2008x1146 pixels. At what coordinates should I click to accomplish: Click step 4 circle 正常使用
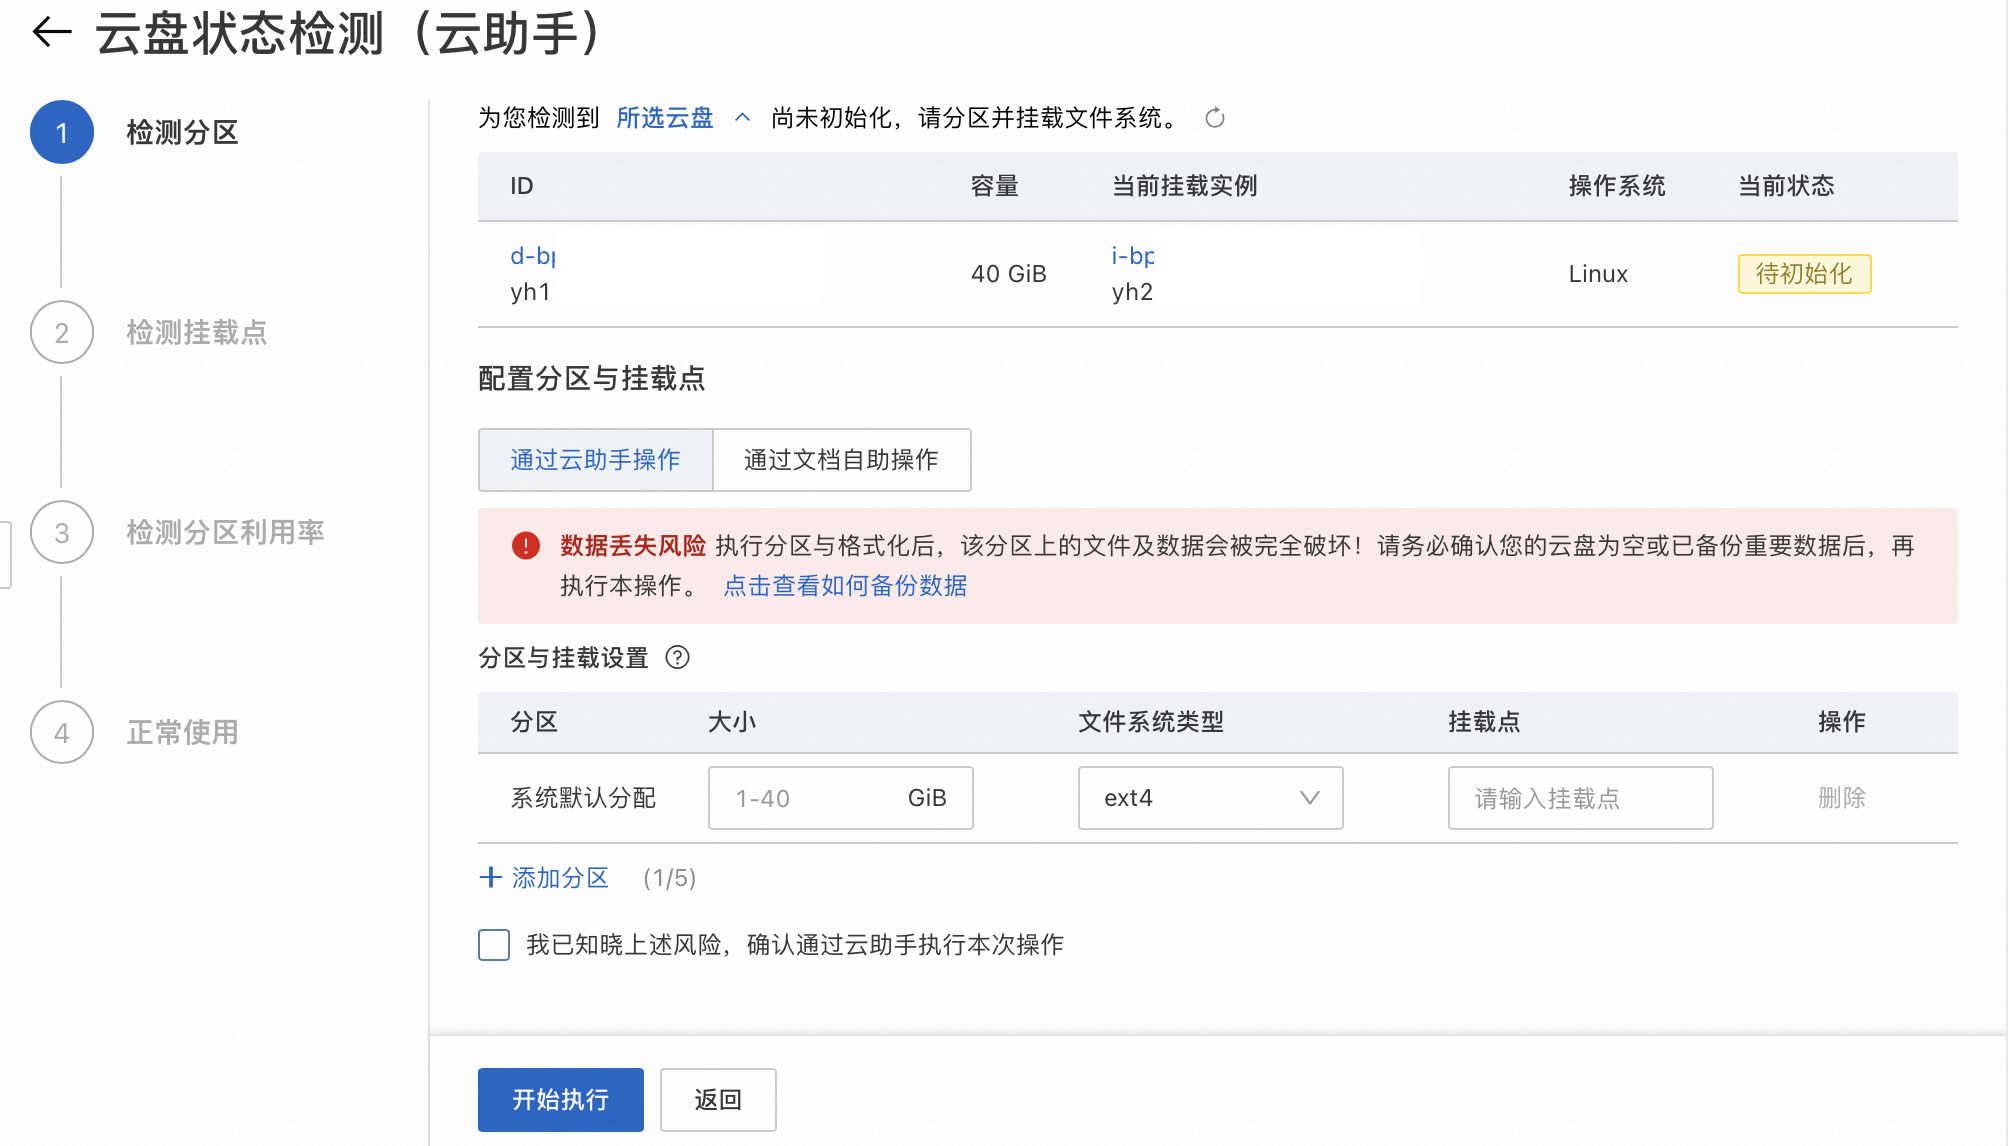coord(62,732)
